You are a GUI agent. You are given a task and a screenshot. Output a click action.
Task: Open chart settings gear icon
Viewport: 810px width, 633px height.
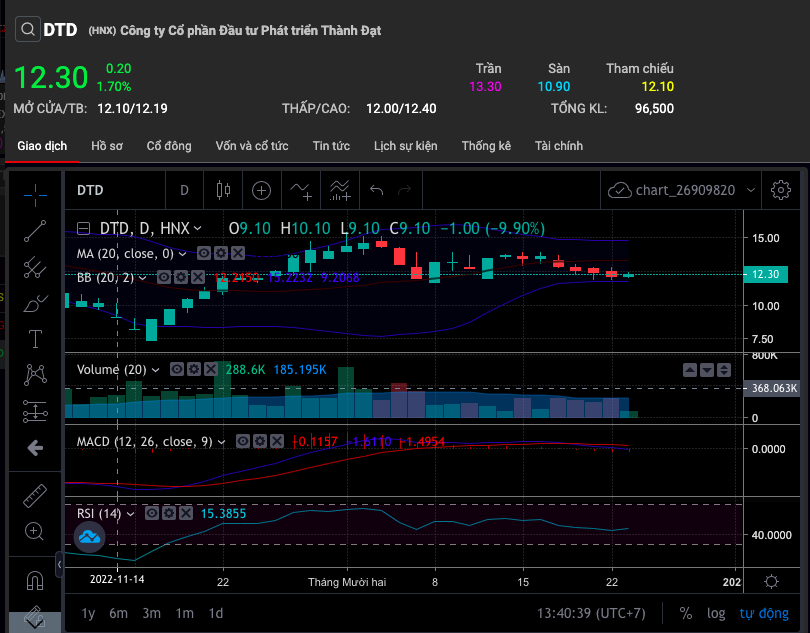[781, 190]
